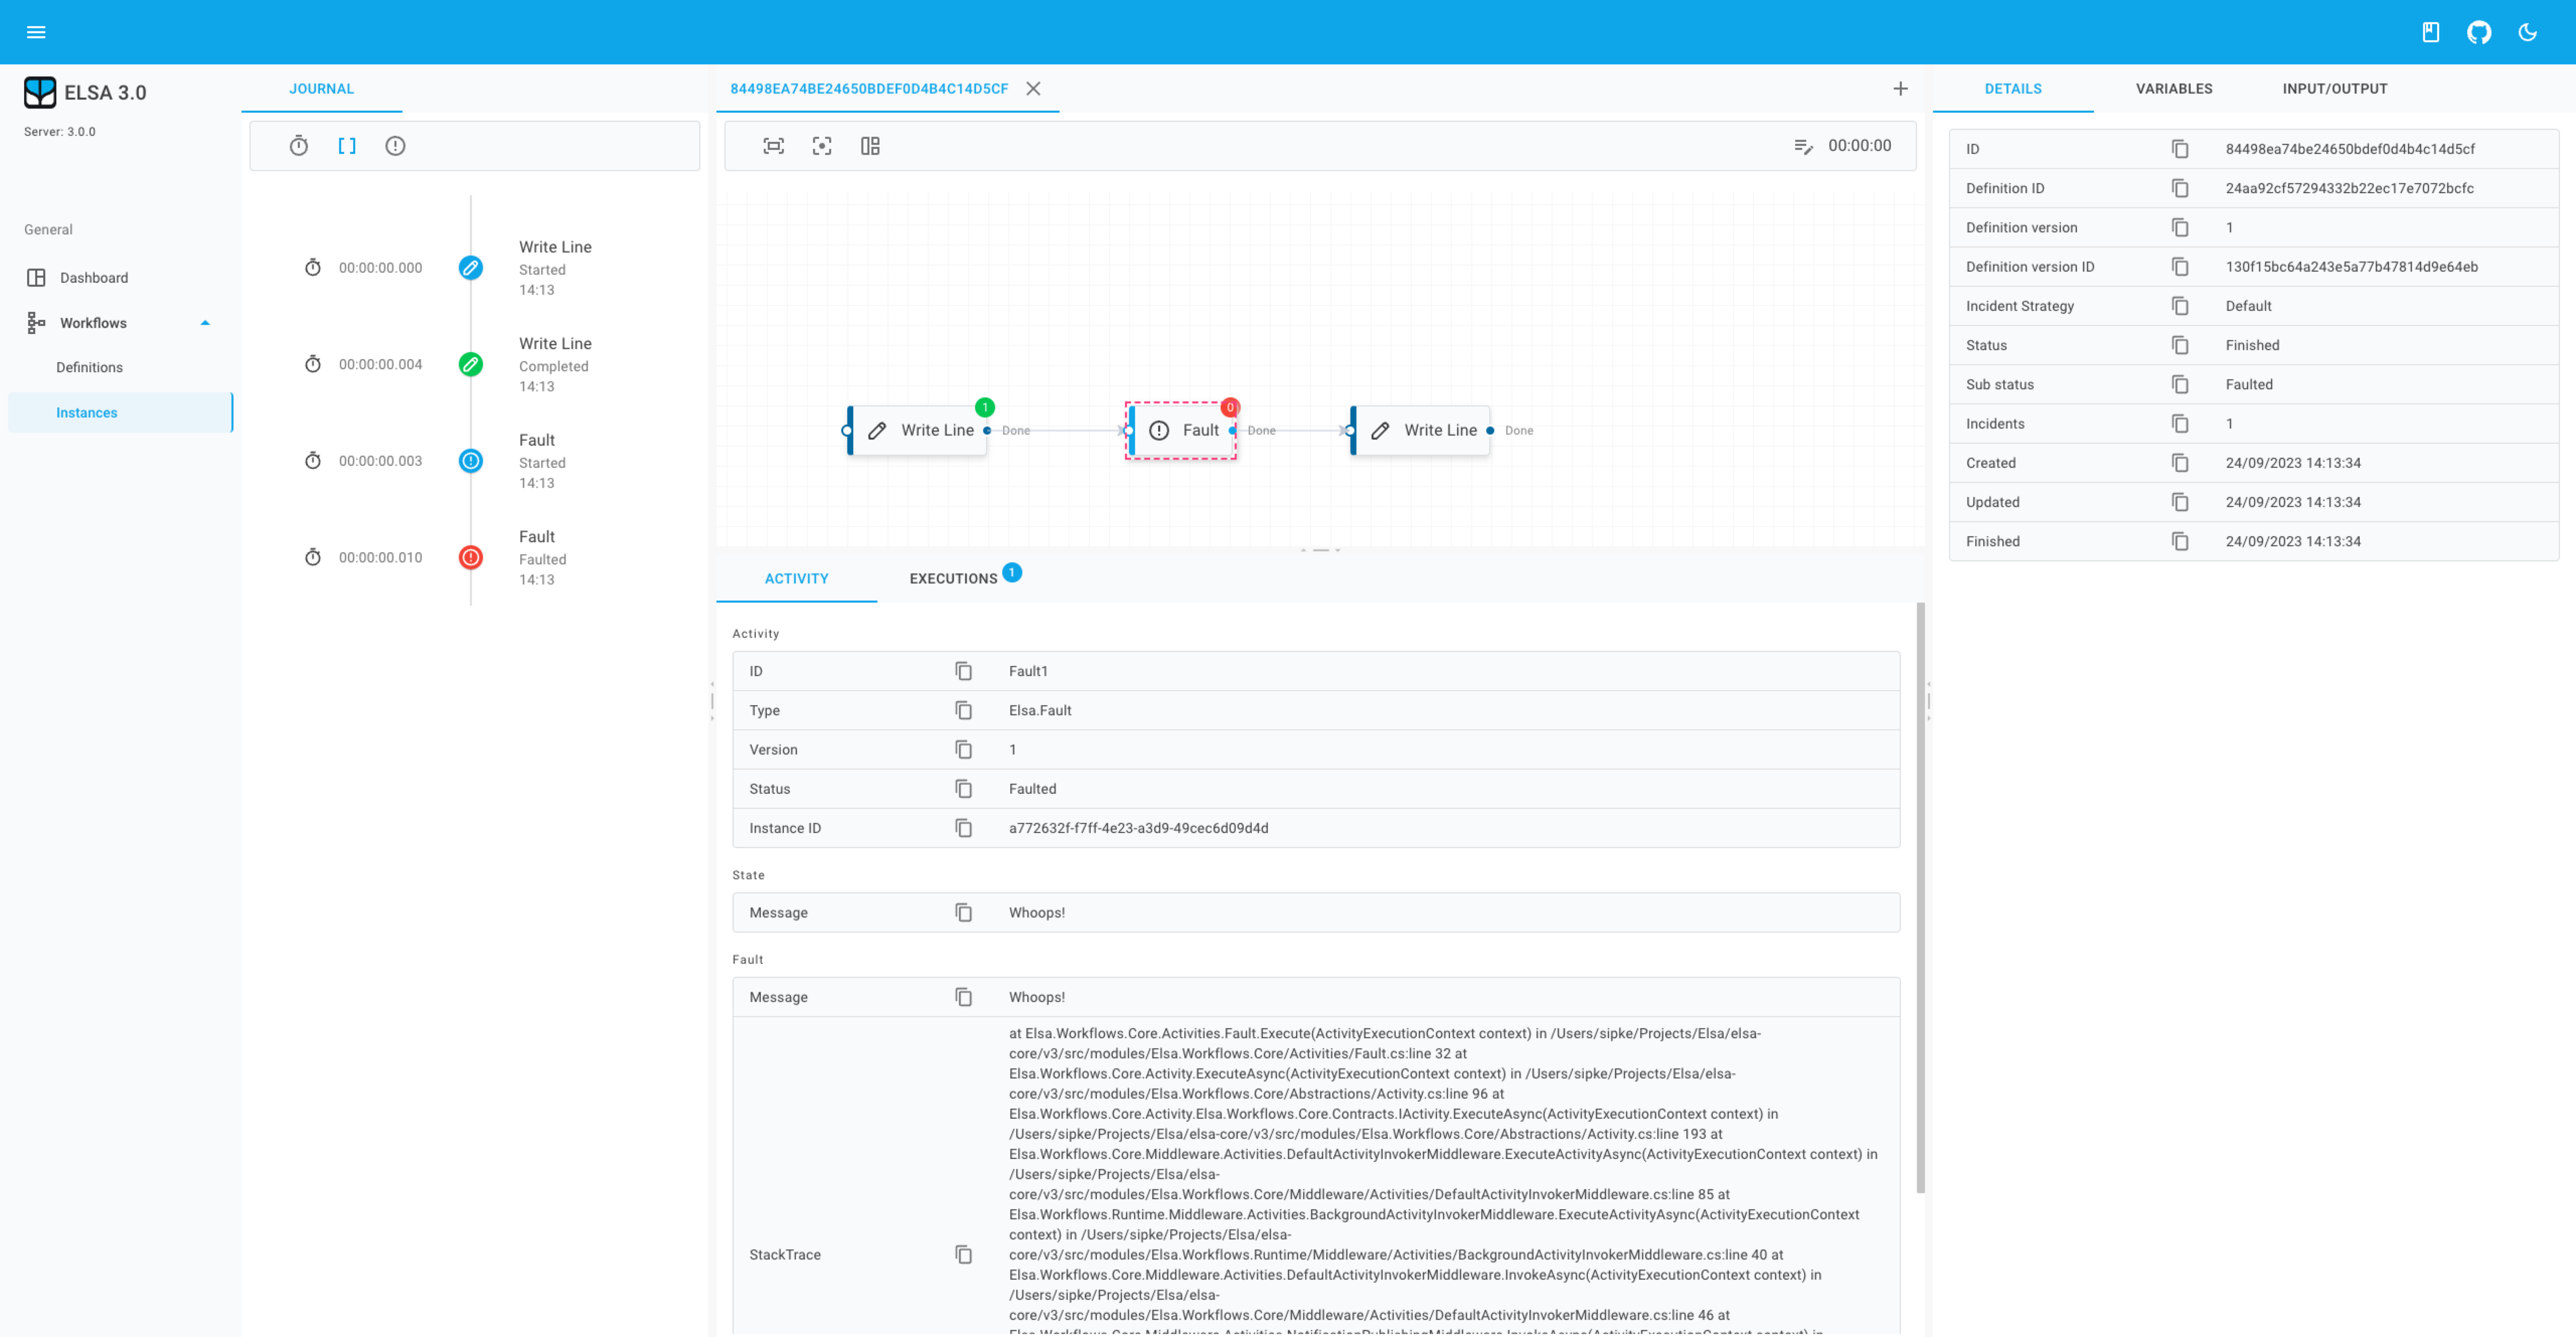Open the GitHub repository icon in the header

(x=2479, y=31)
